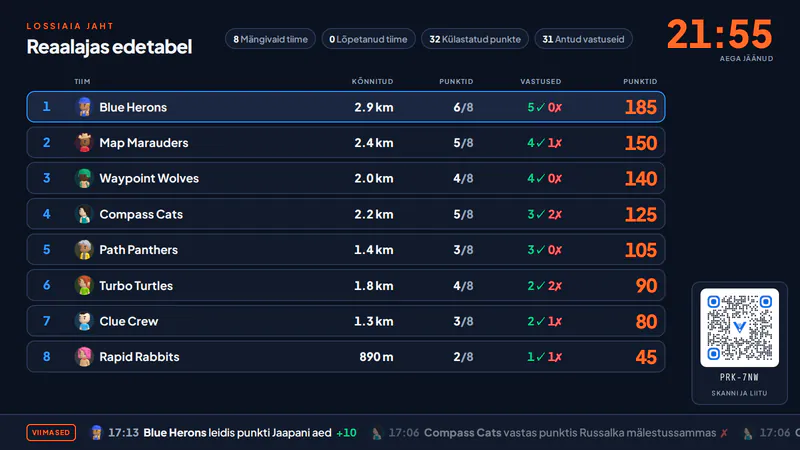800x450 pixels.
Task: Click the KÕNNITUD column header
Action: pos(372,82)
